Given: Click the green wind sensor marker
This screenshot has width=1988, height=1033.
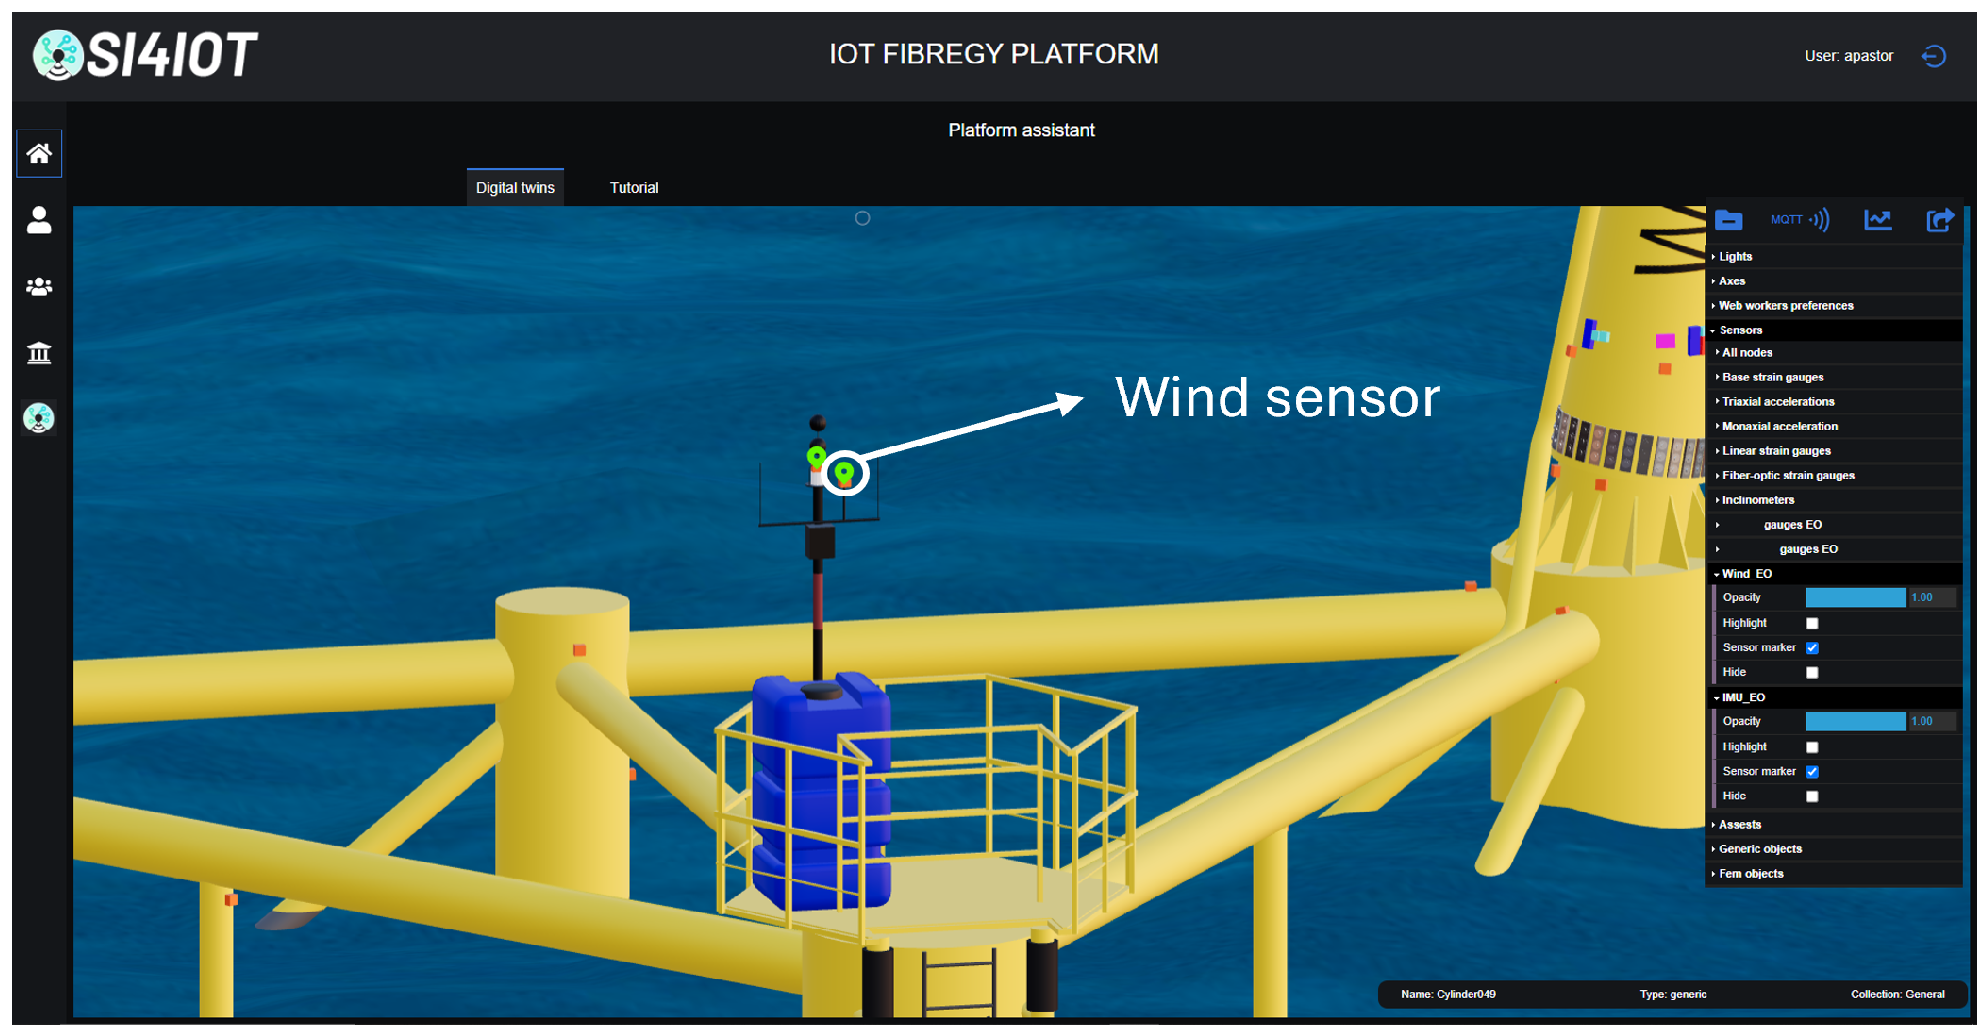Looking at the screenshot, I should (845, 472).
